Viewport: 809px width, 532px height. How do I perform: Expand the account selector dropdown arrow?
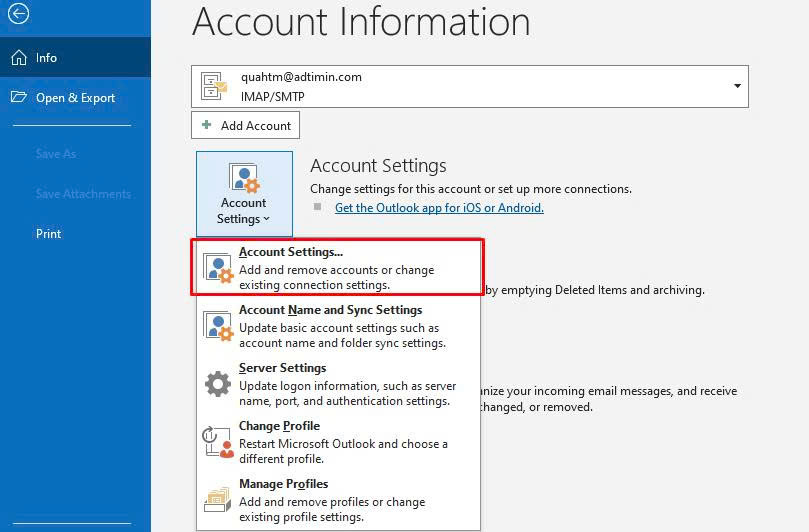point(737,86)
